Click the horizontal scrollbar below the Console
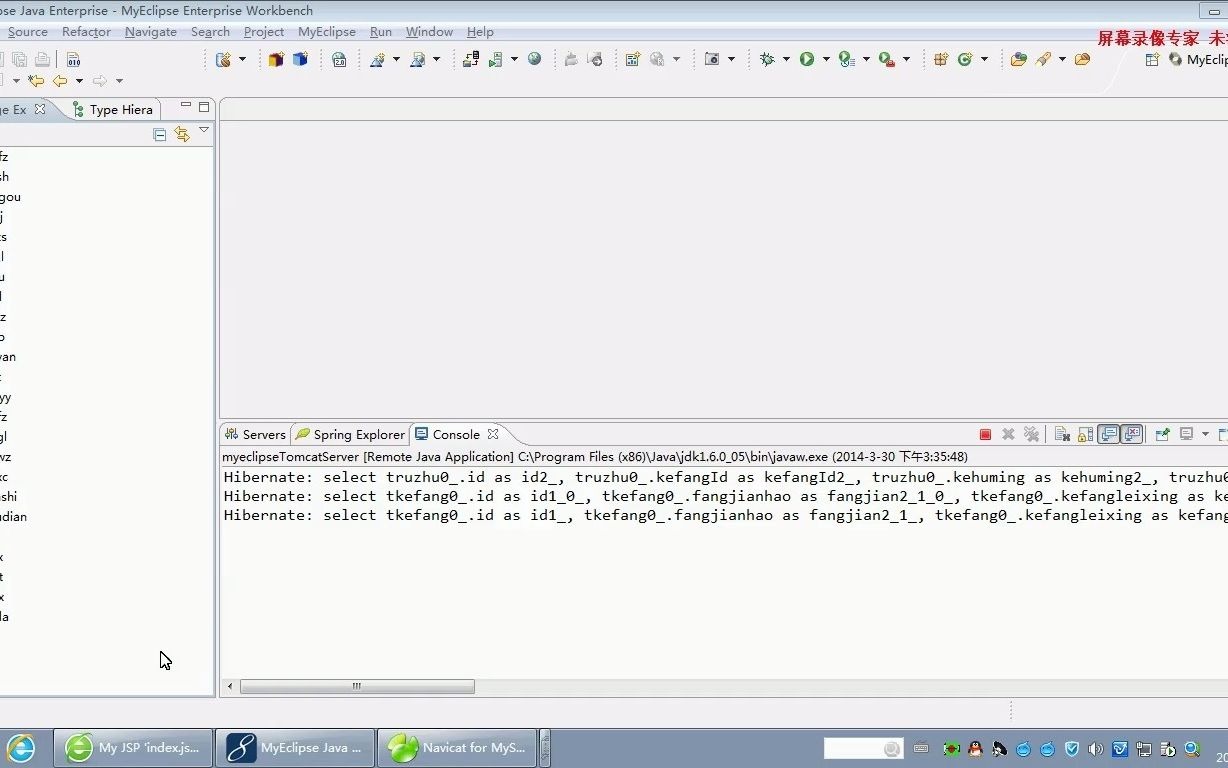This screenshot has height=768, width=1228. point(357,686)
